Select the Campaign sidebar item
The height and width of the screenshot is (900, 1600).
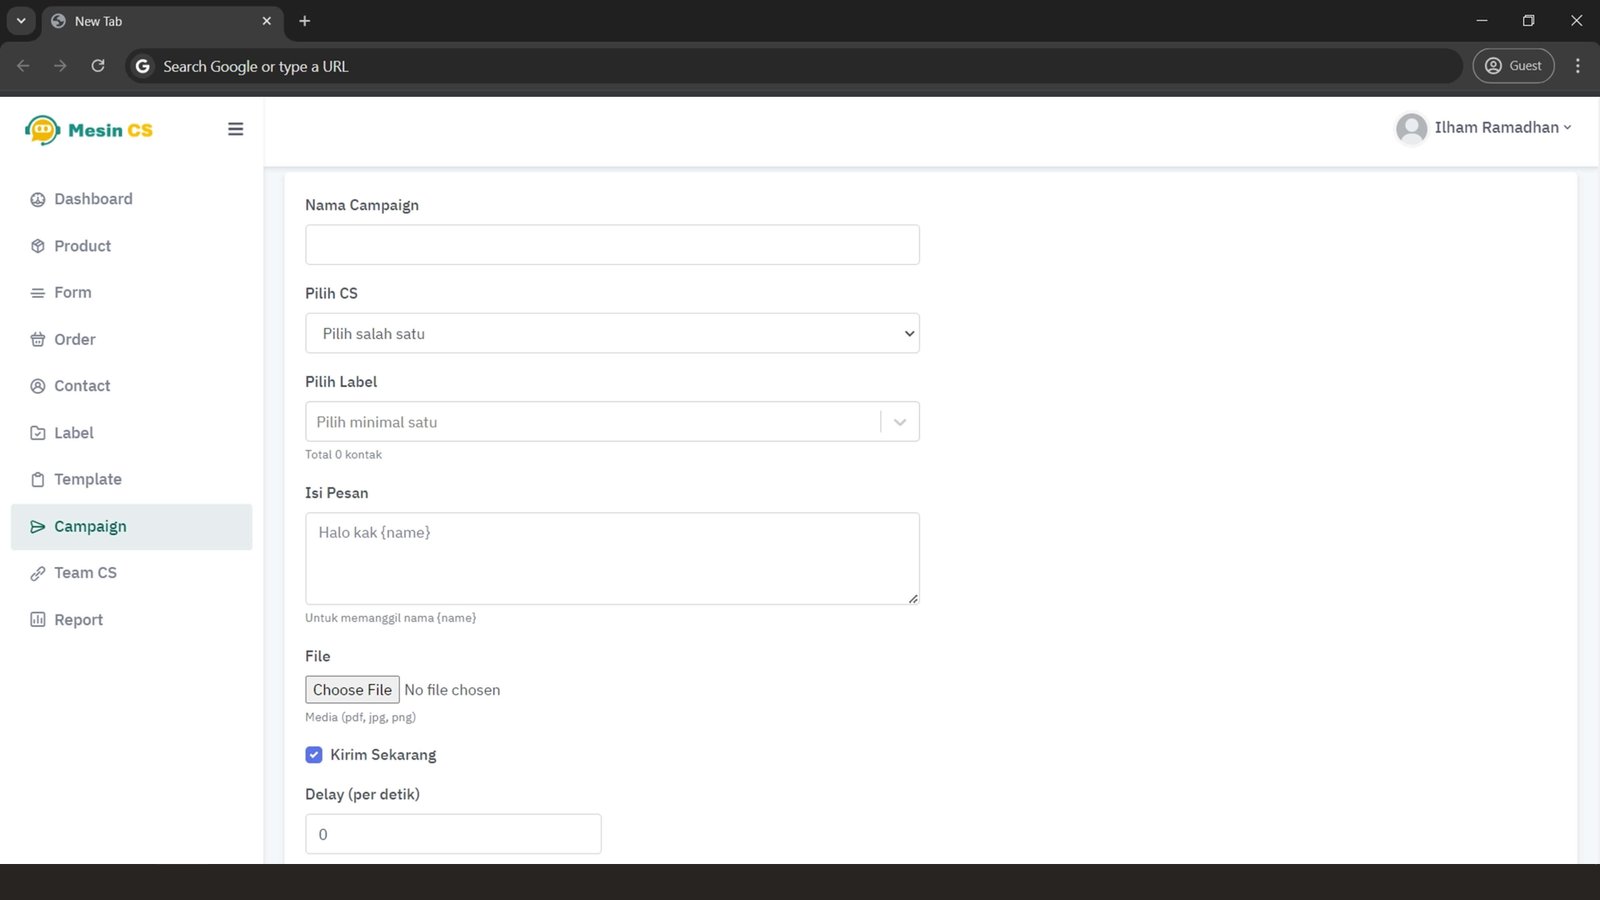click(x=90, y=527)
